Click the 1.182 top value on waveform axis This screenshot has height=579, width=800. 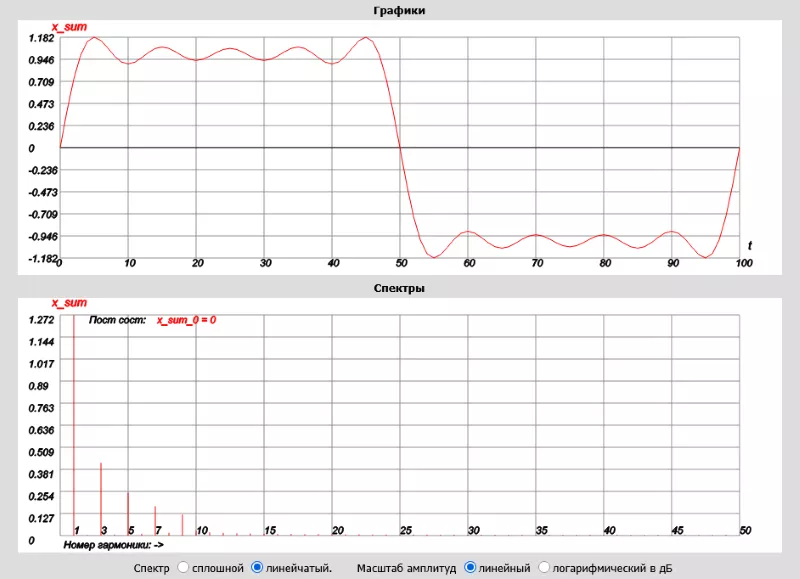pyautogui.click(x=41, y=38)
